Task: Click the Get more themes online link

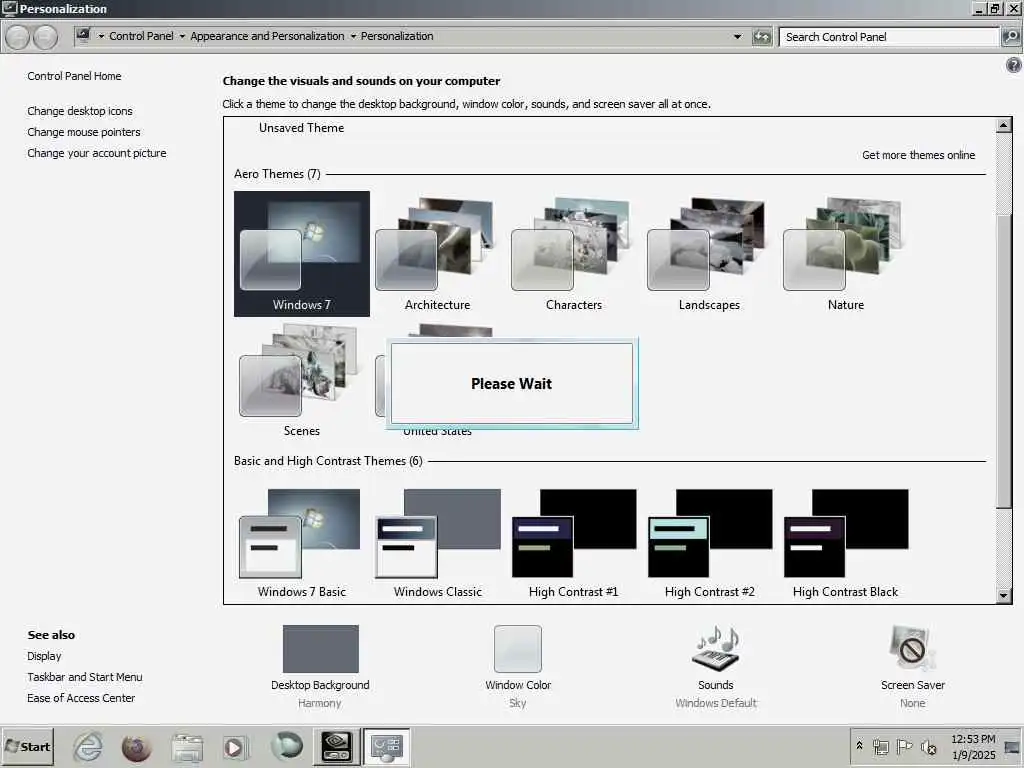Action: tap(918, 155)
